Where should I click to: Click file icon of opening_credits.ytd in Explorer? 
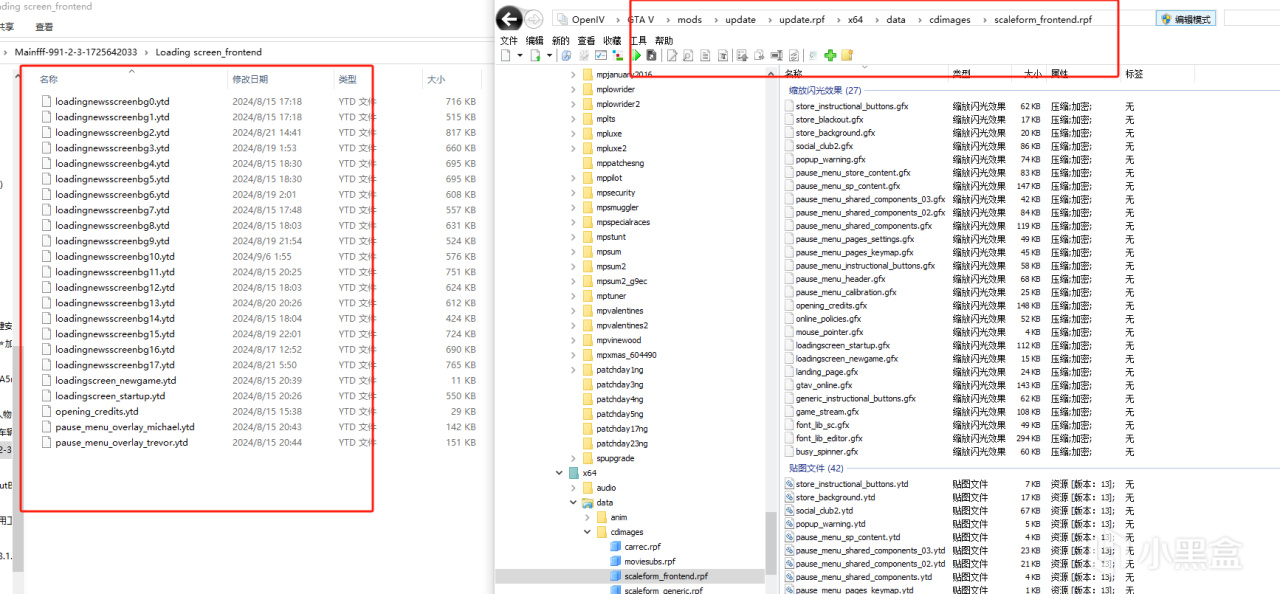46,411
